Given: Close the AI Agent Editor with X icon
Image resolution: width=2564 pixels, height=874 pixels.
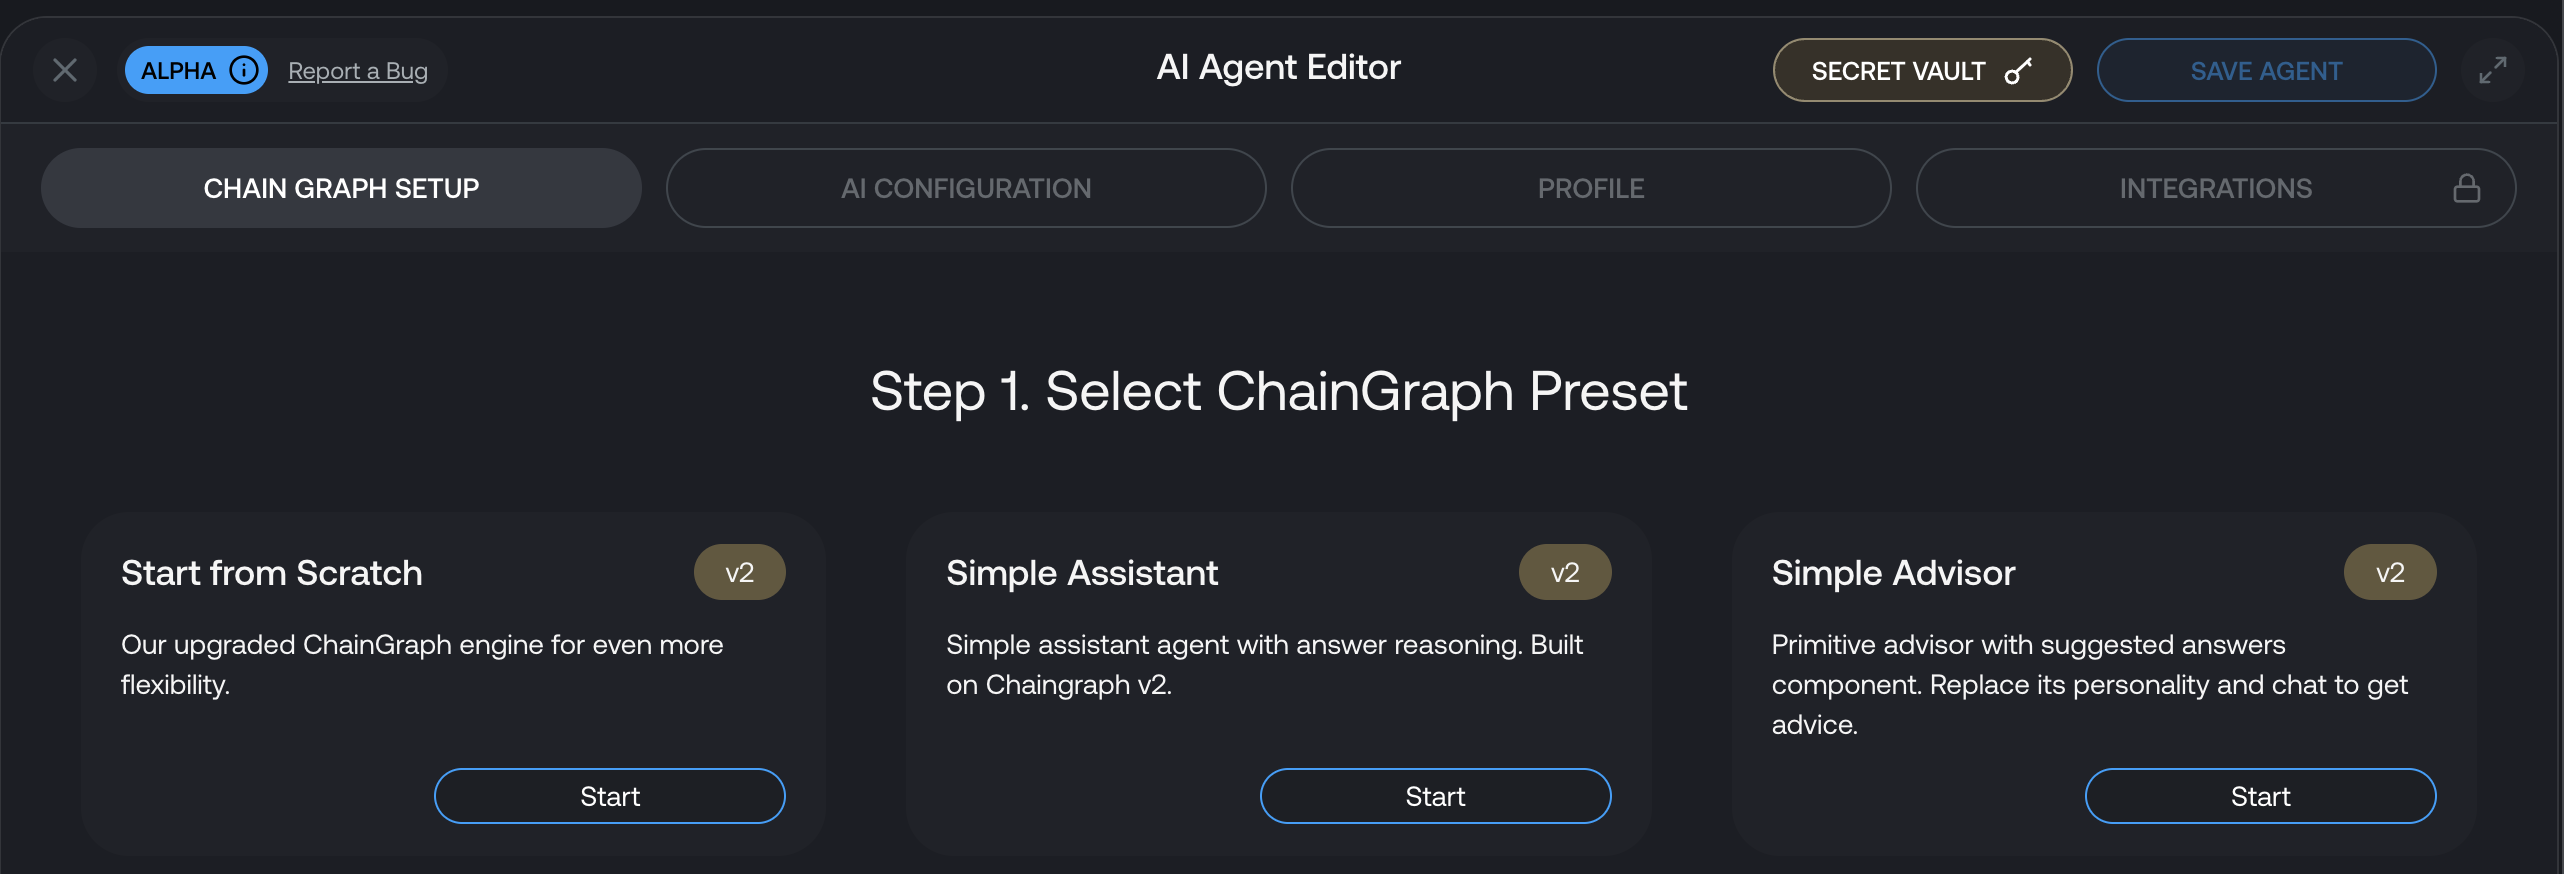Looking at the screenshot, I should click(65, 70).
